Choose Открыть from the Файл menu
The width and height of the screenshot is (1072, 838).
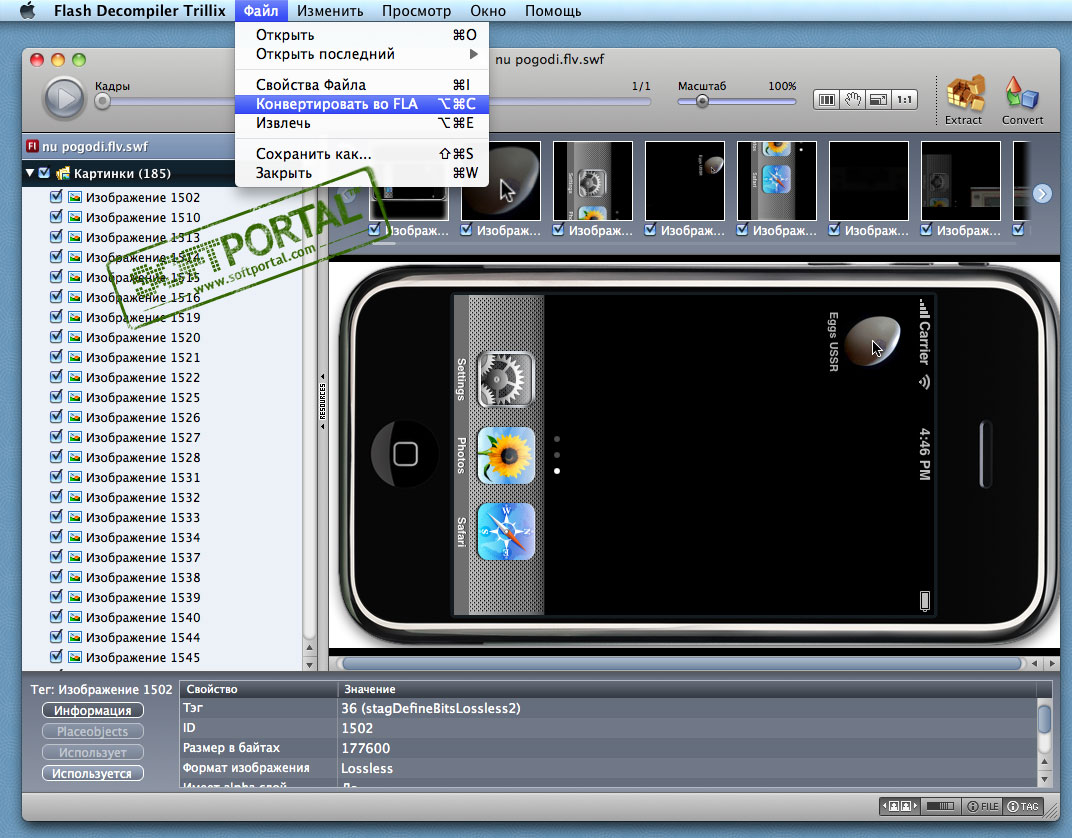(x=362, y=35)
